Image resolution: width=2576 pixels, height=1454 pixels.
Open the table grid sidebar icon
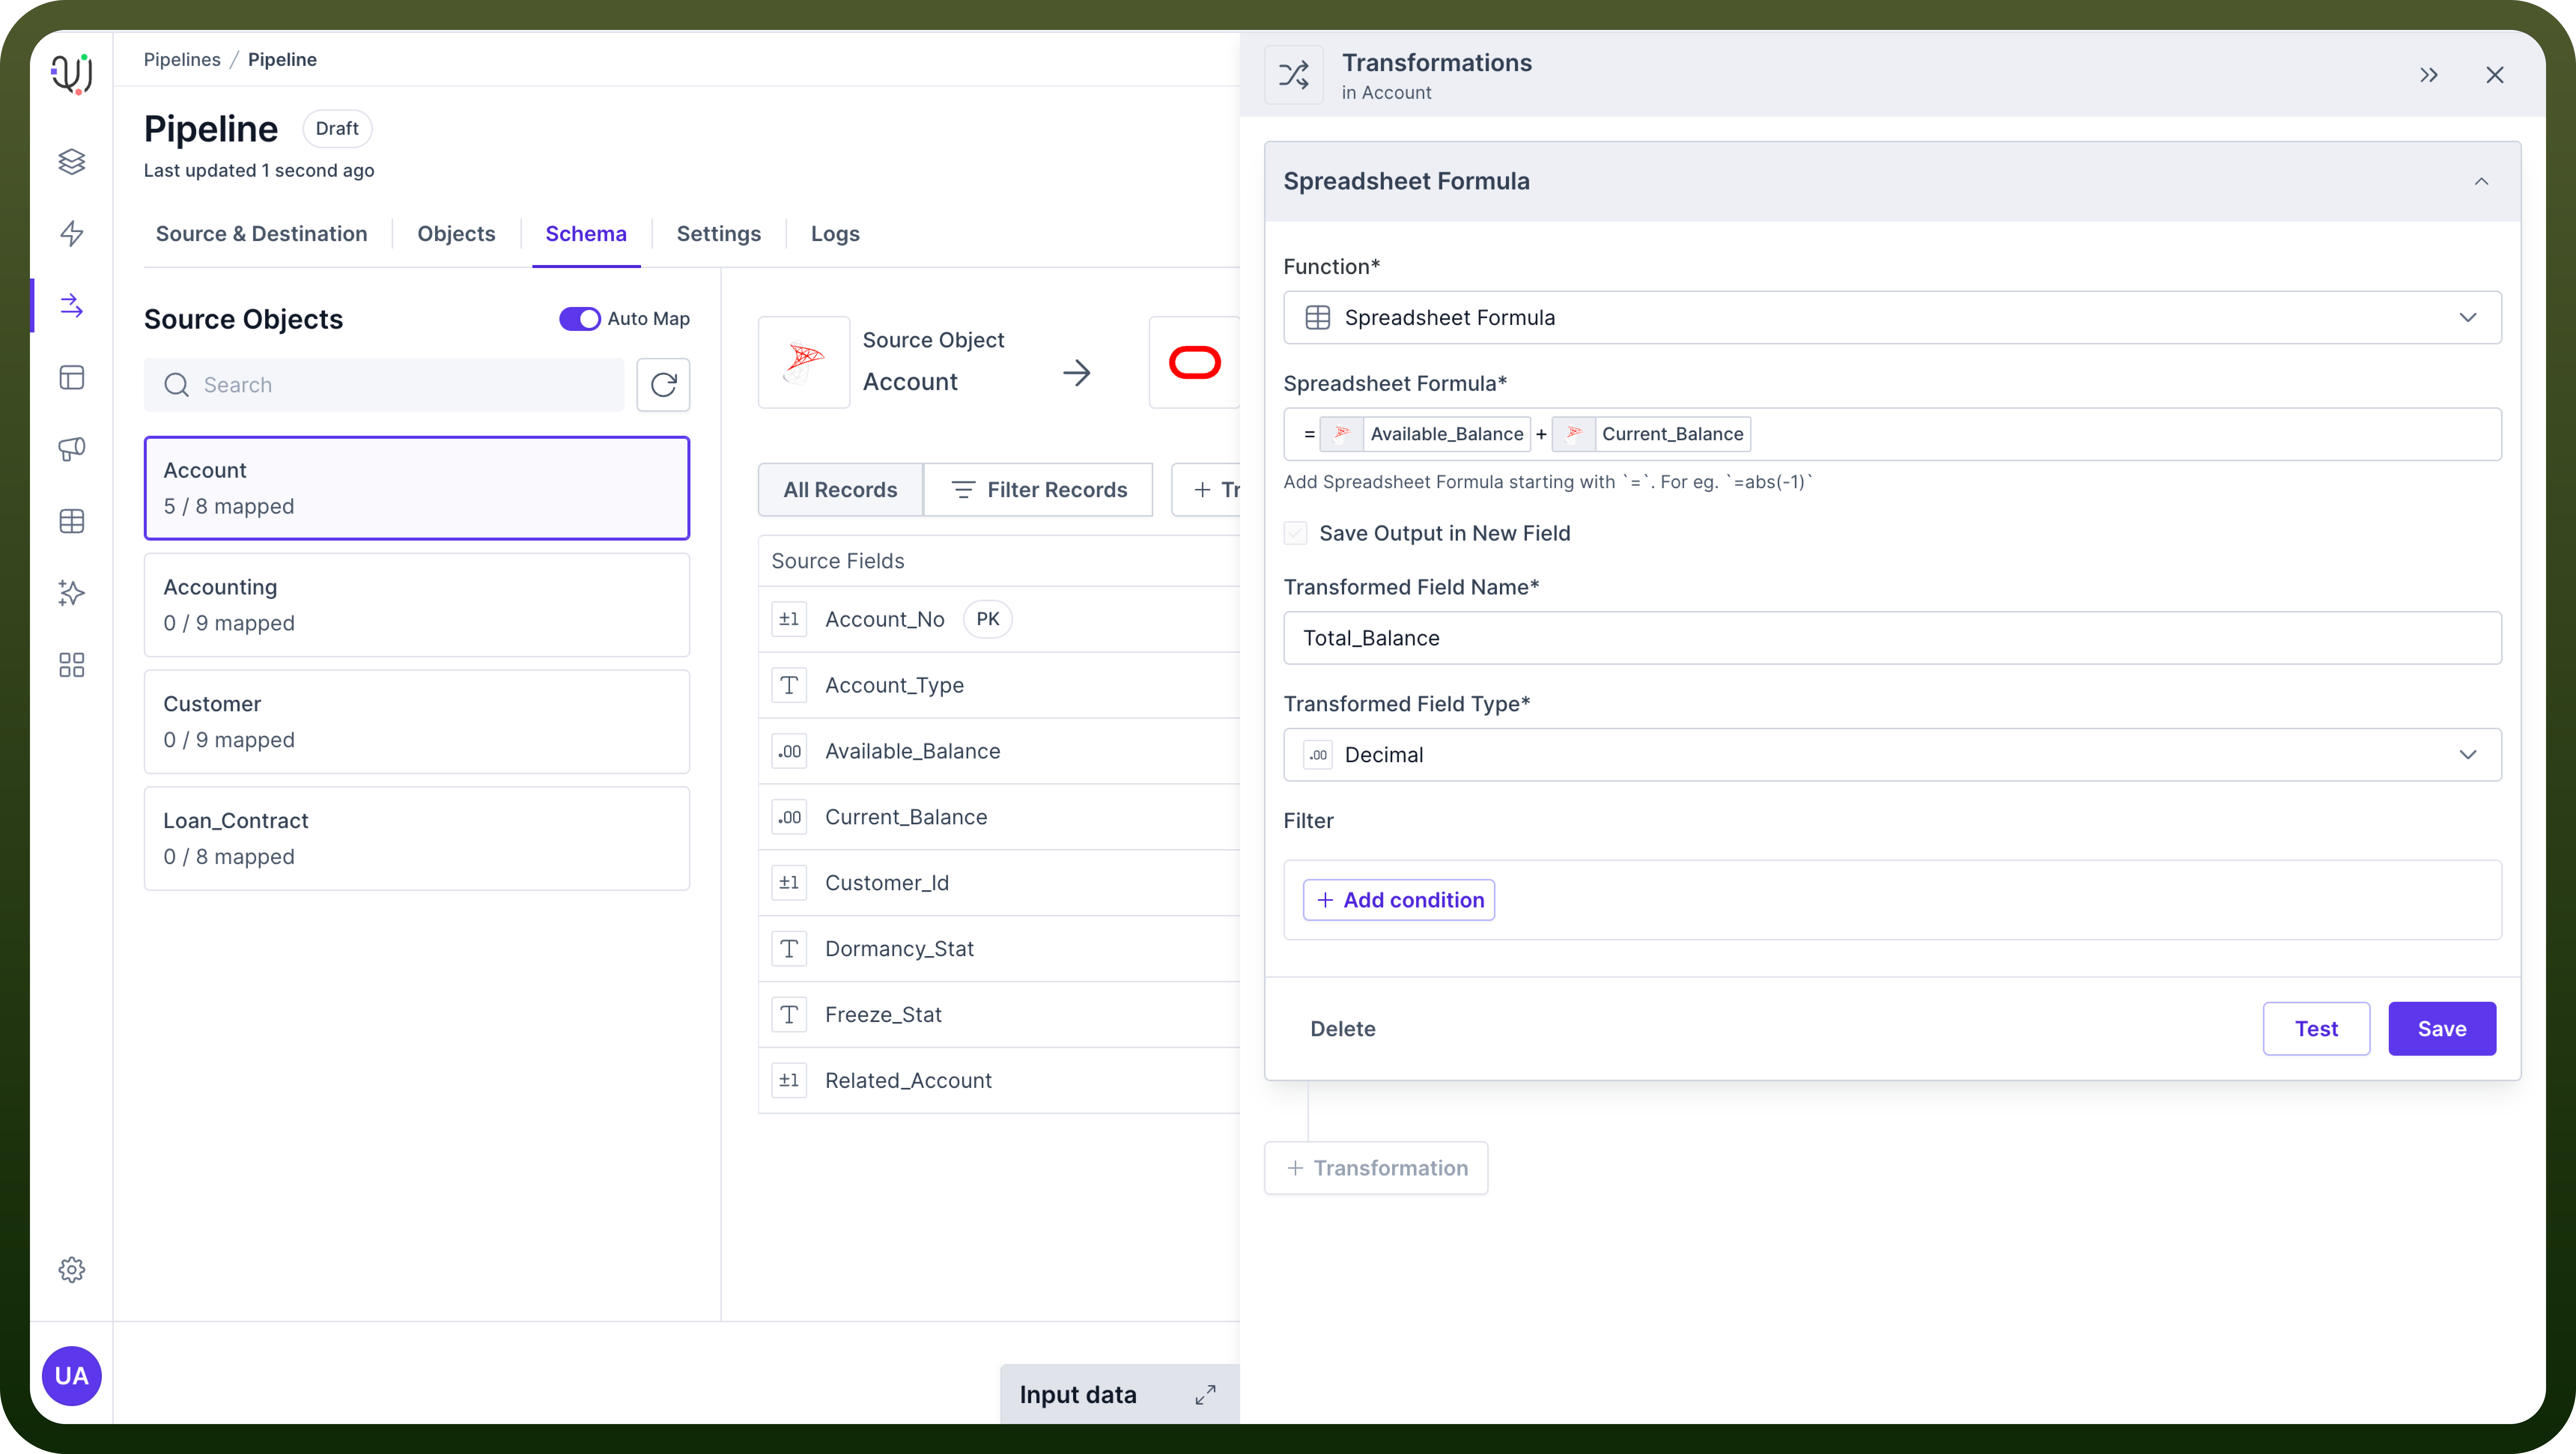coord(71,521)
